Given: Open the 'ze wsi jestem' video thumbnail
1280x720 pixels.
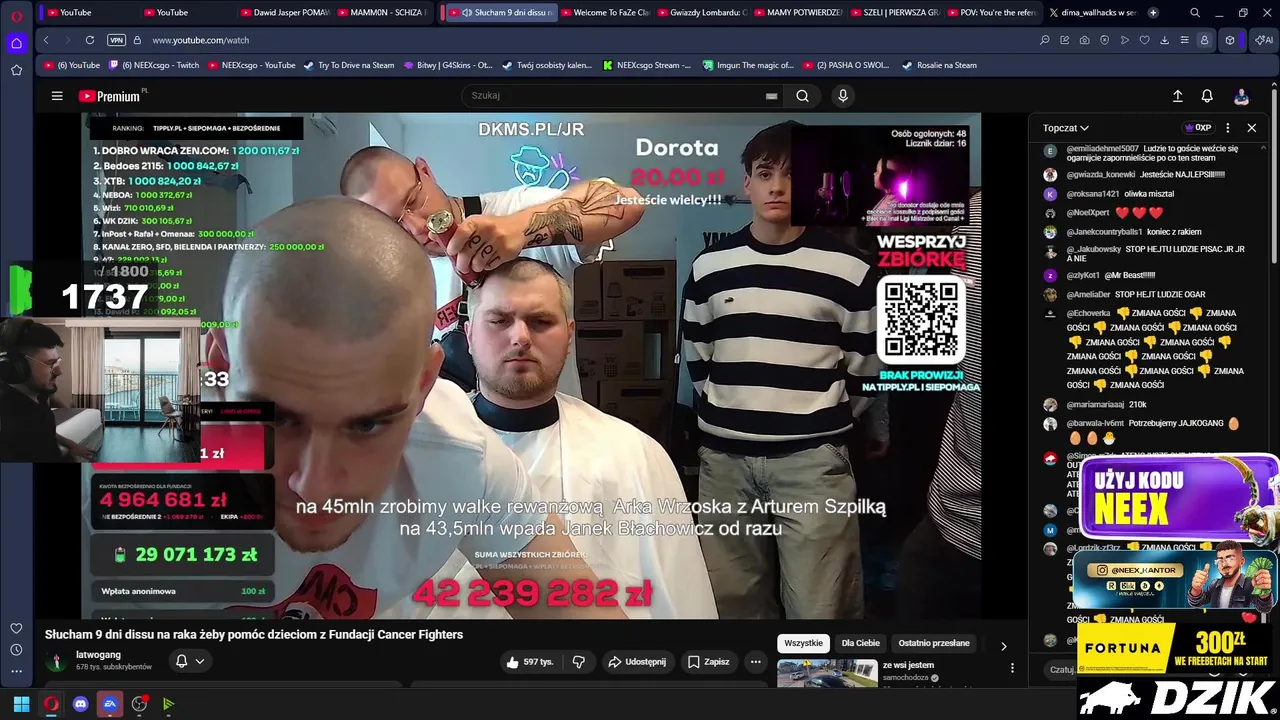Looking at the screenshot, I should point(827,673).
